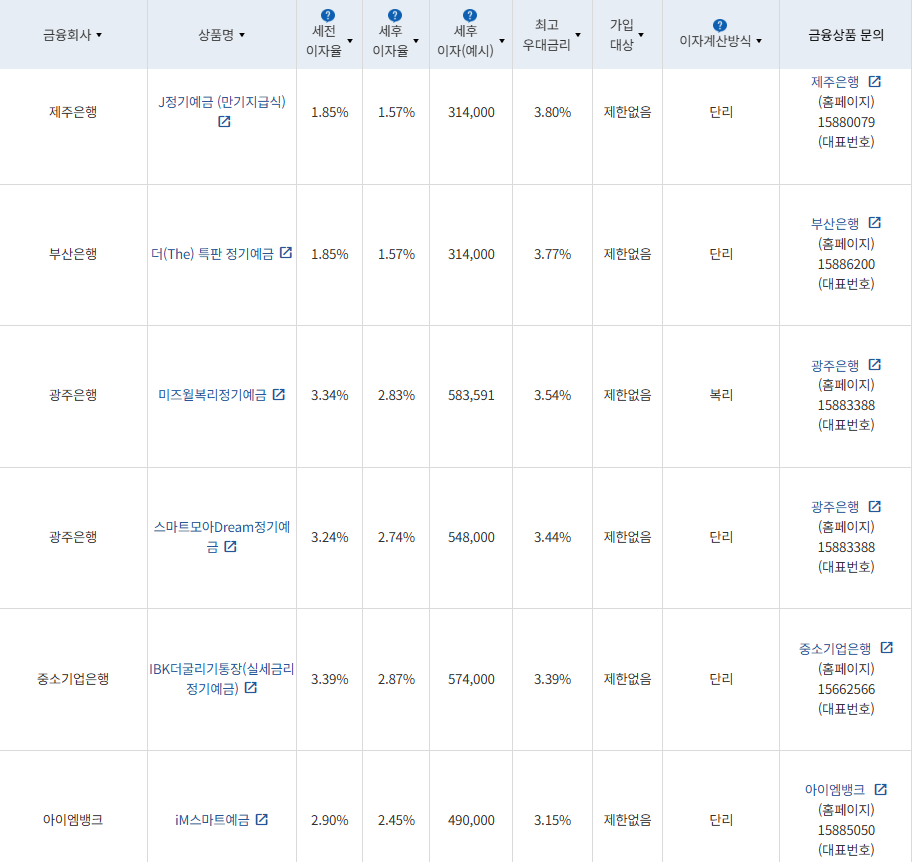Viewport: 912px width, 862px height.
Task: Sort by 가입 대상 column arrow
Action: (642, 35)
